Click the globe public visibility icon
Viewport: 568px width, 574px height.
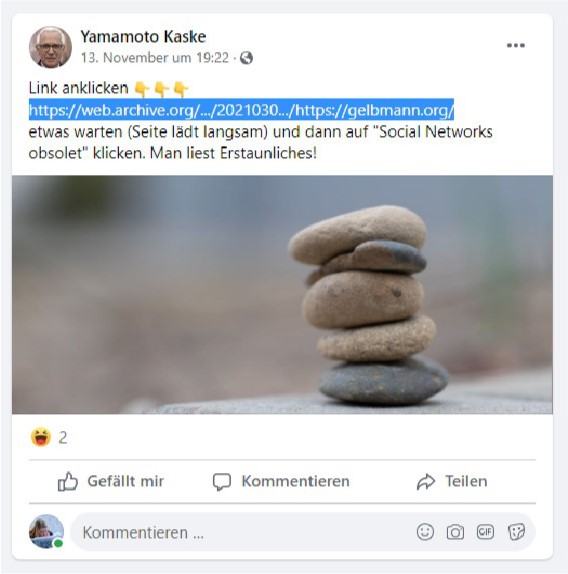pyautogui.click(x=246, y=58)
